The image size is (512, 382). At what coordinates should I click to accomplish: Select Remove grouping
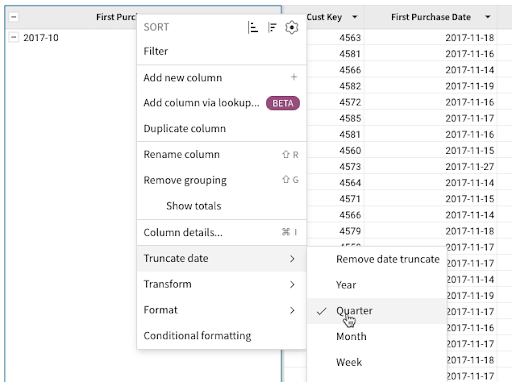point(221,180)
